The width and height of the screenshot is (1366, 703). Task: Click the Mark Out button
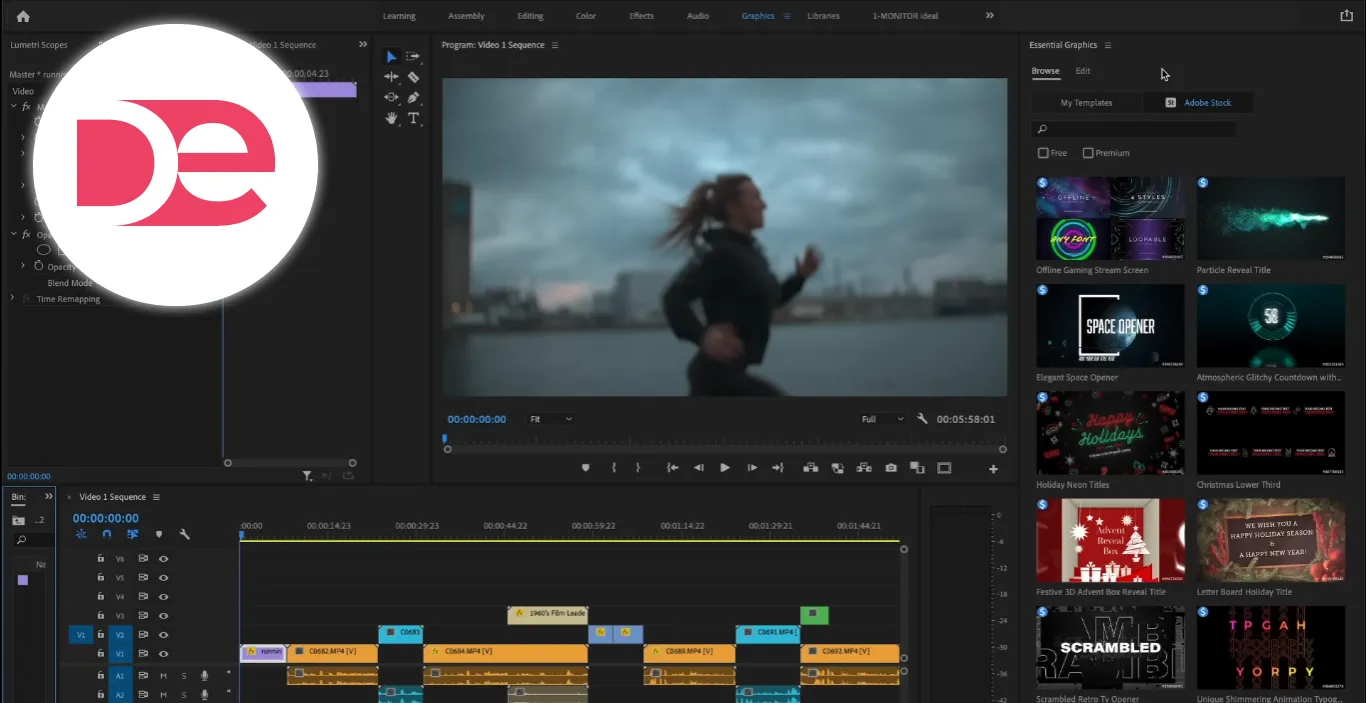637,468
